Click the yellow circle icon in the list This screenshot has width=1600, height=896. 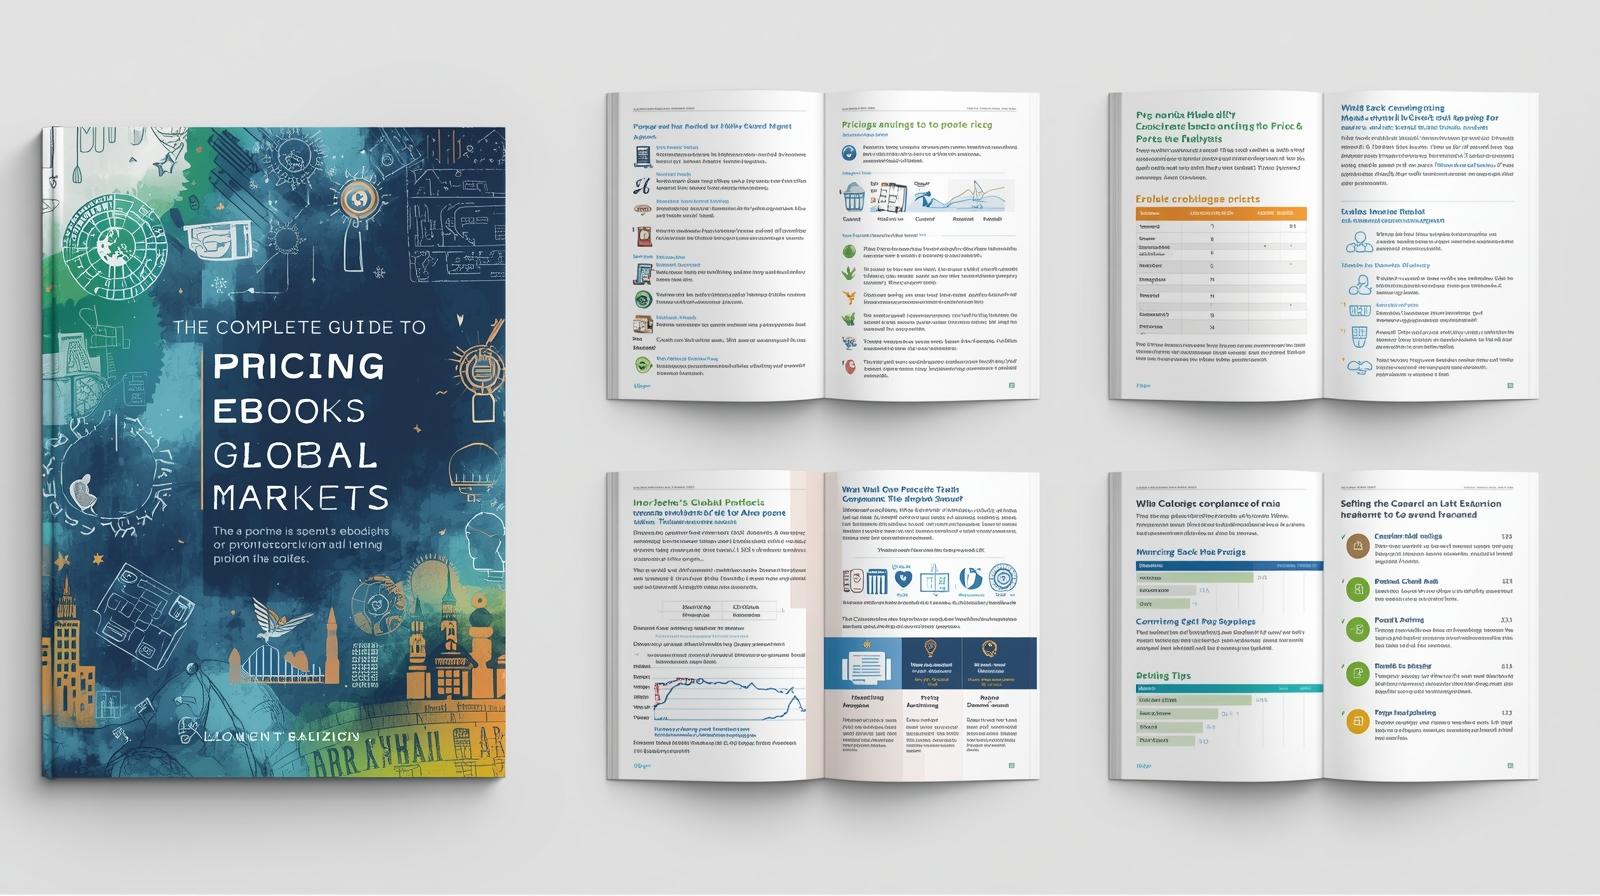coord(1357,721)
